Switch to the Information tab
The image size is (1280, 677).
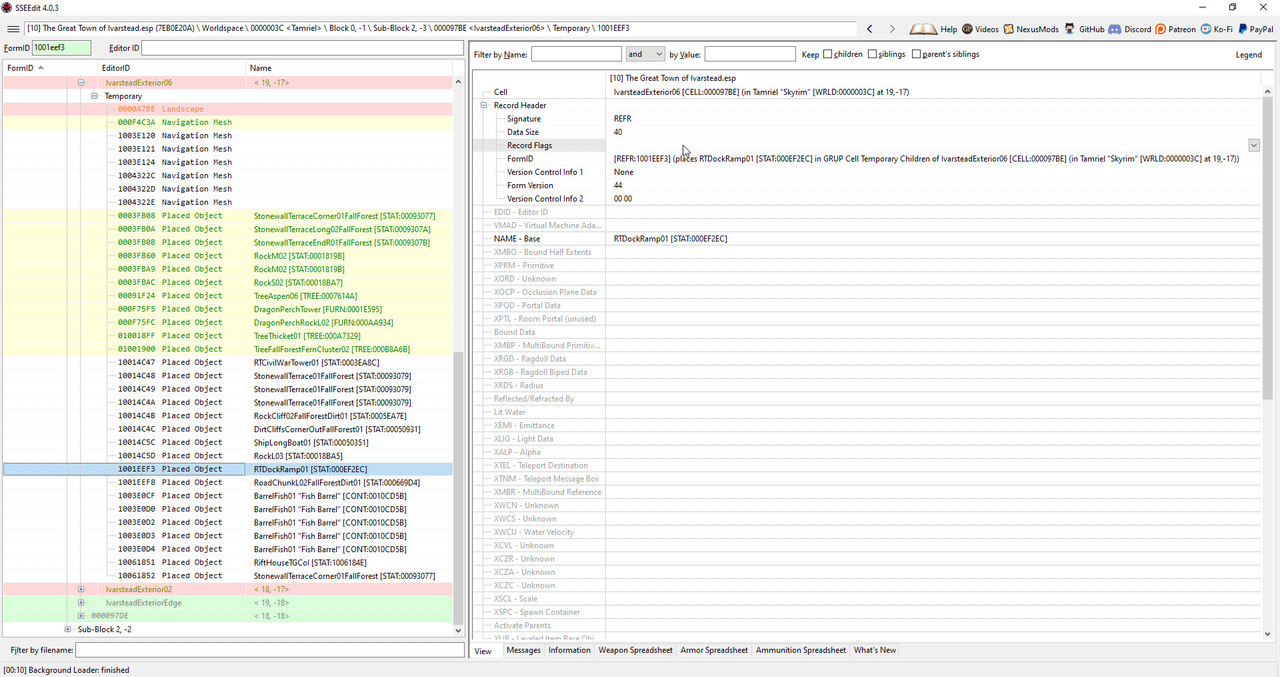[569, 650]
